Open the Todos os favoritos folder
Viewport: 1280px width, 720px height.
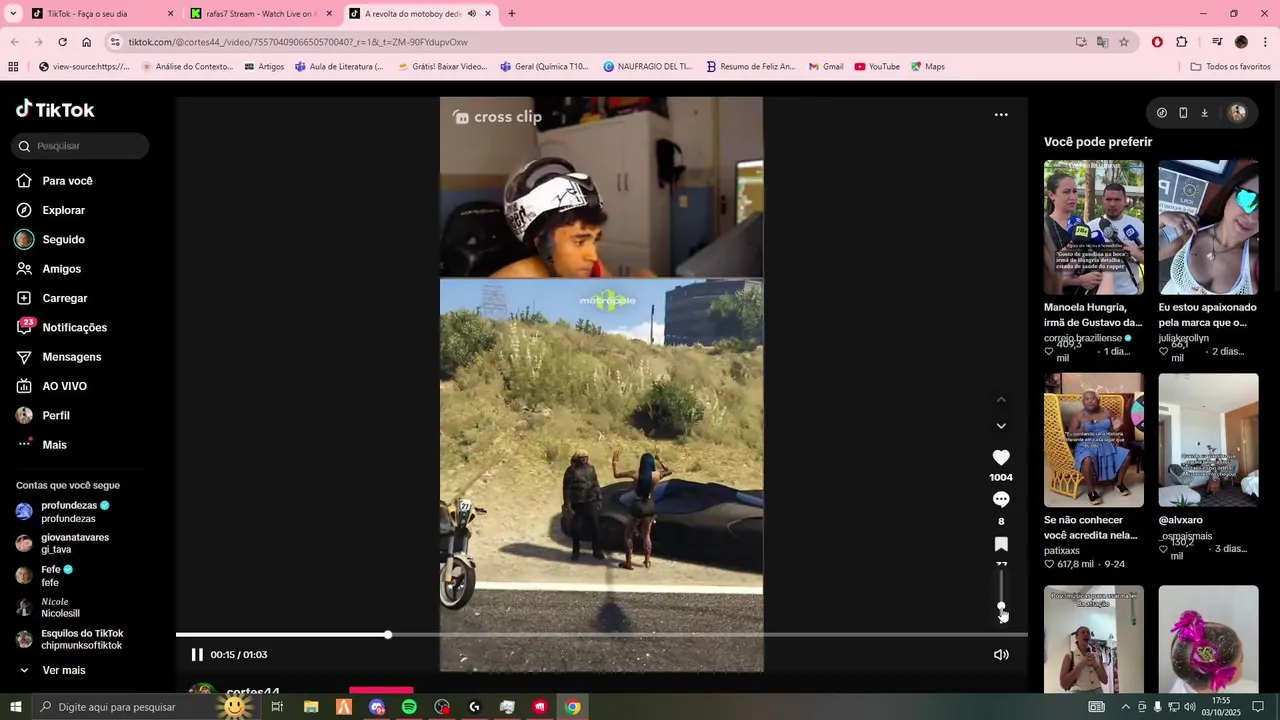[x=1230, y=67]
